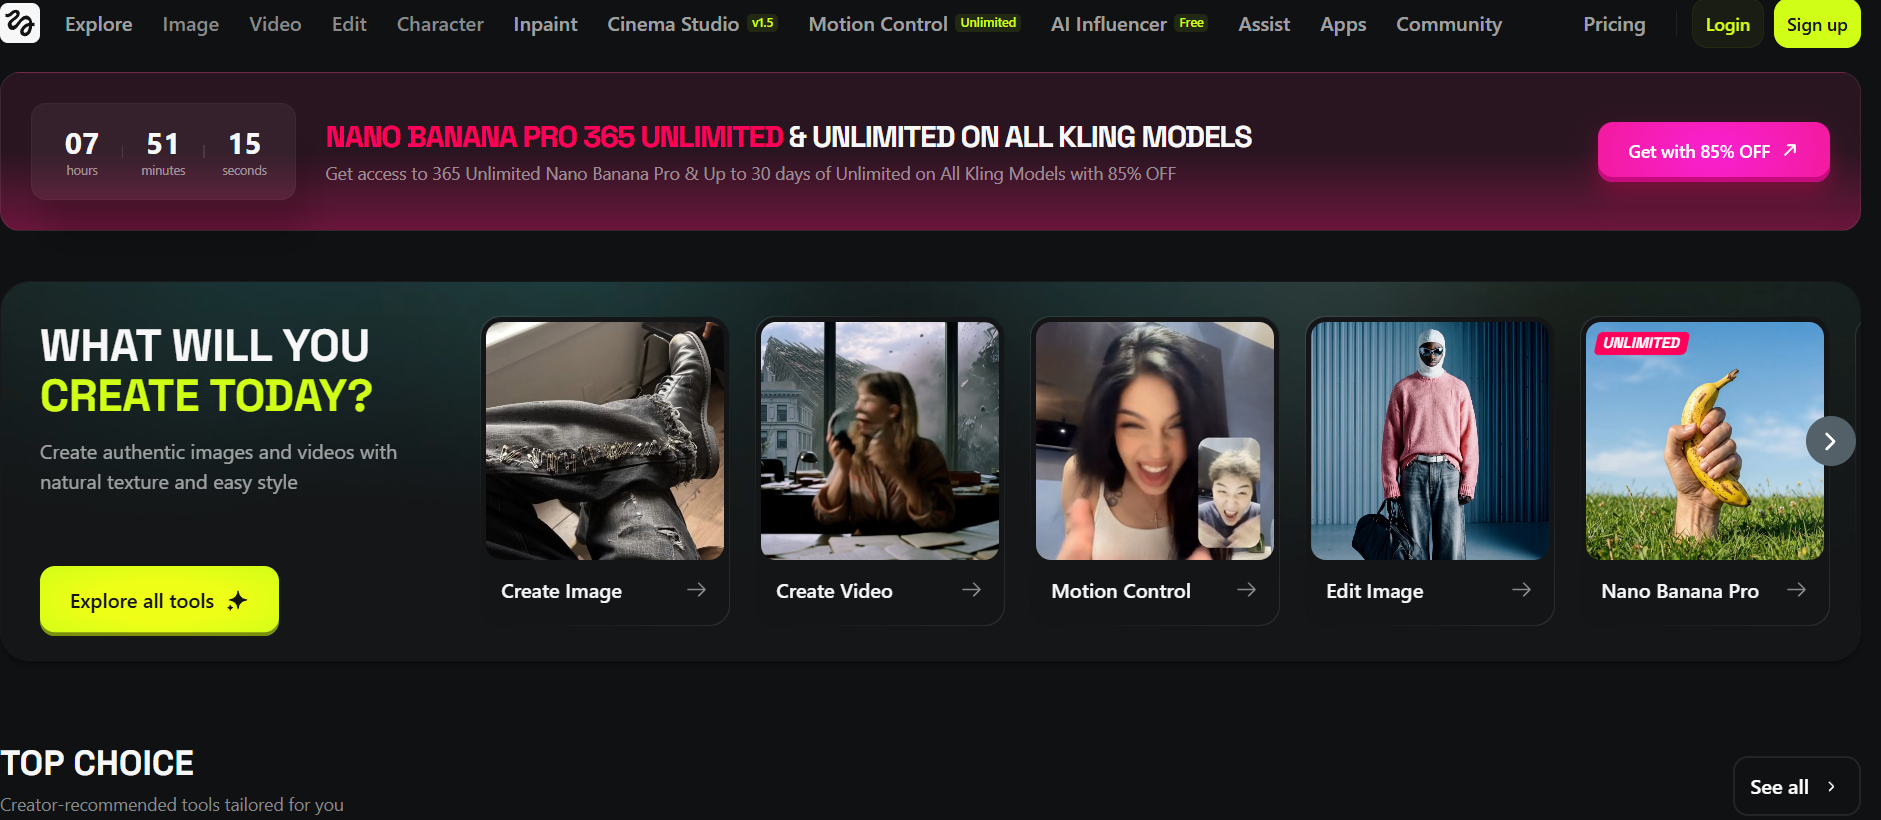
Task: See all Top Choice tools
Action: [x=1796, y=787]
